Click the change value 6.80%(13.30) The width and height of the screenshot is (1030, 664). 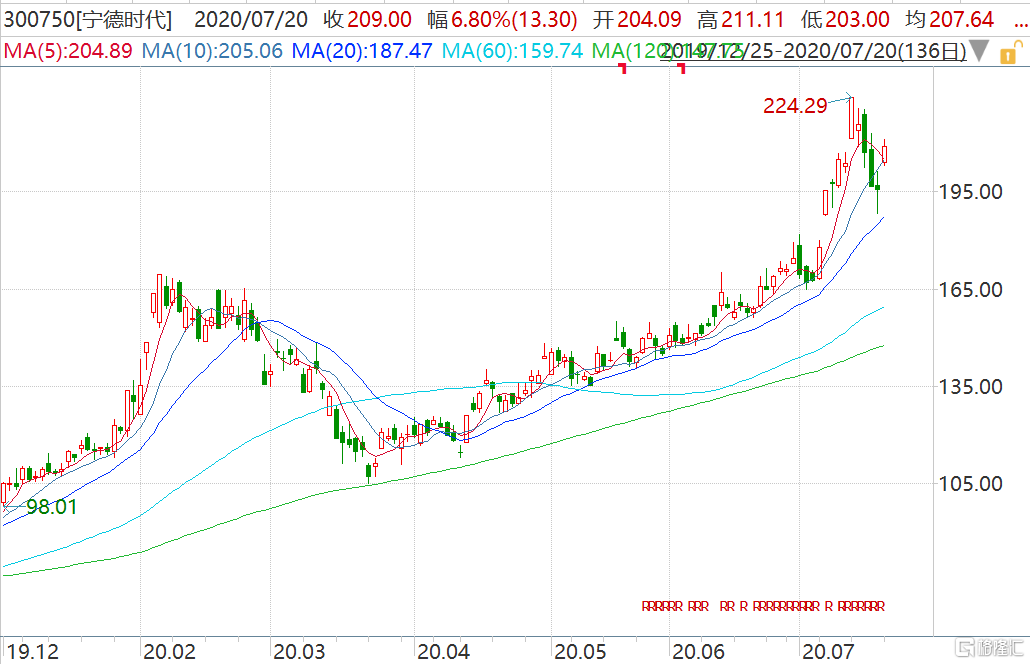tap(514, 20)
